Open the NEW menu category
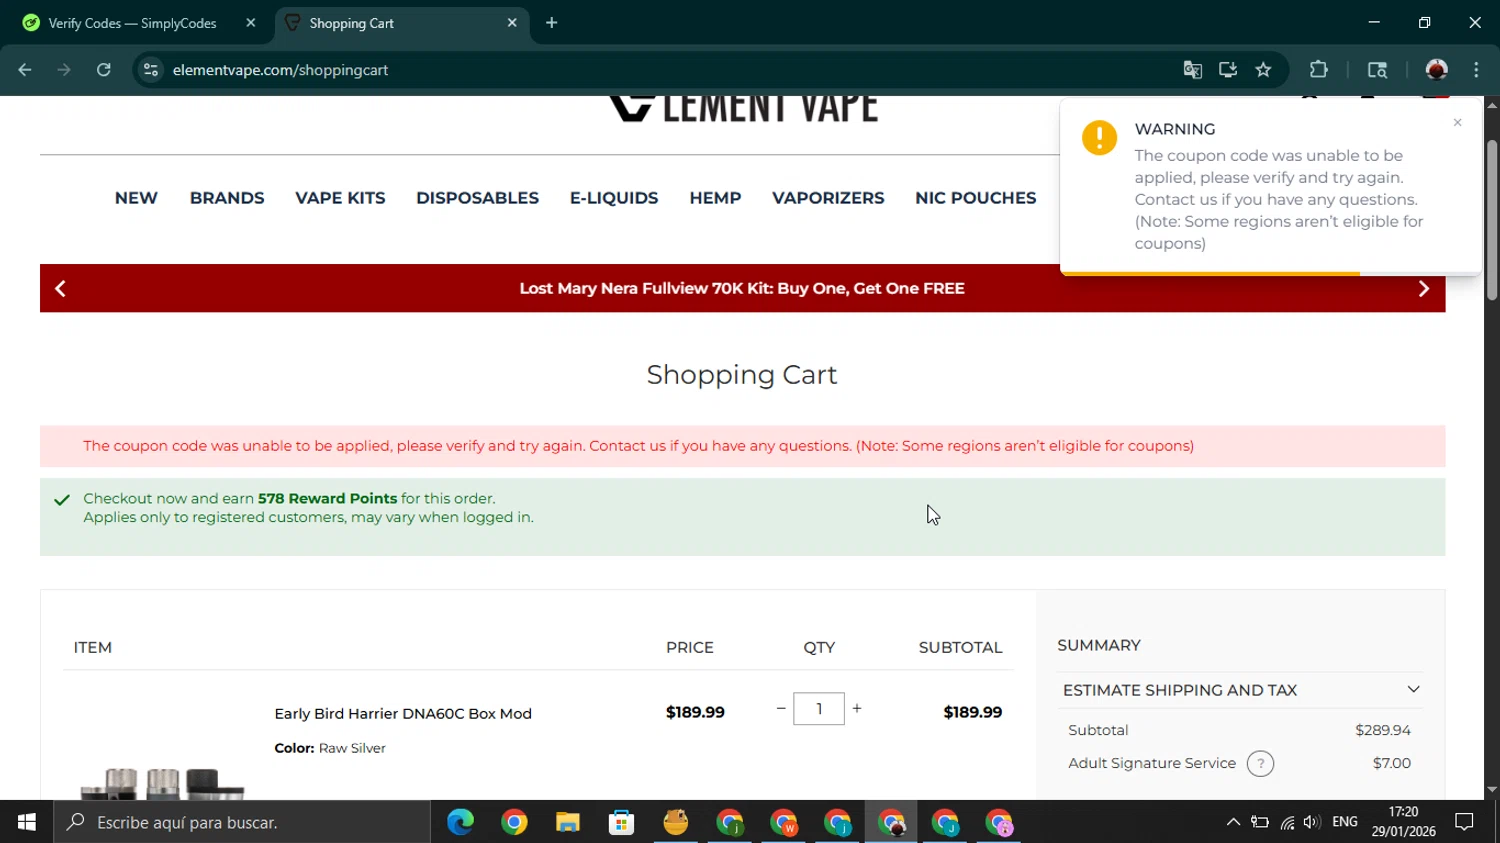1500x843 pixels. [136, 198]
